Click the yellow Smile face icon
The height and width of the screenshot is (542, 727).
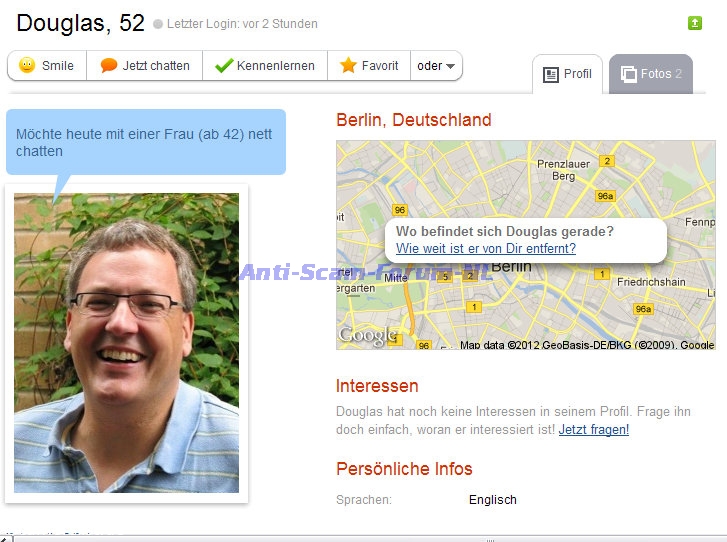pos(27,65)
